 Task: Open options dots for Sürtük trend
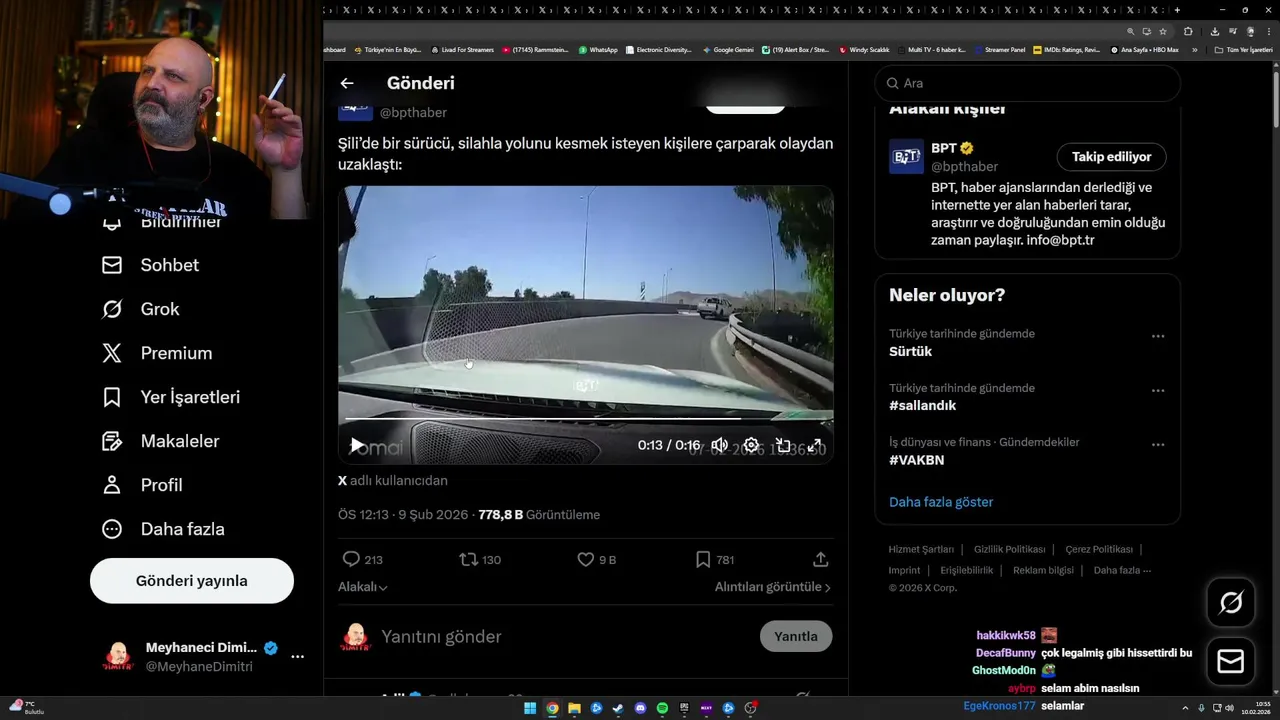[x=1158, y=336]
